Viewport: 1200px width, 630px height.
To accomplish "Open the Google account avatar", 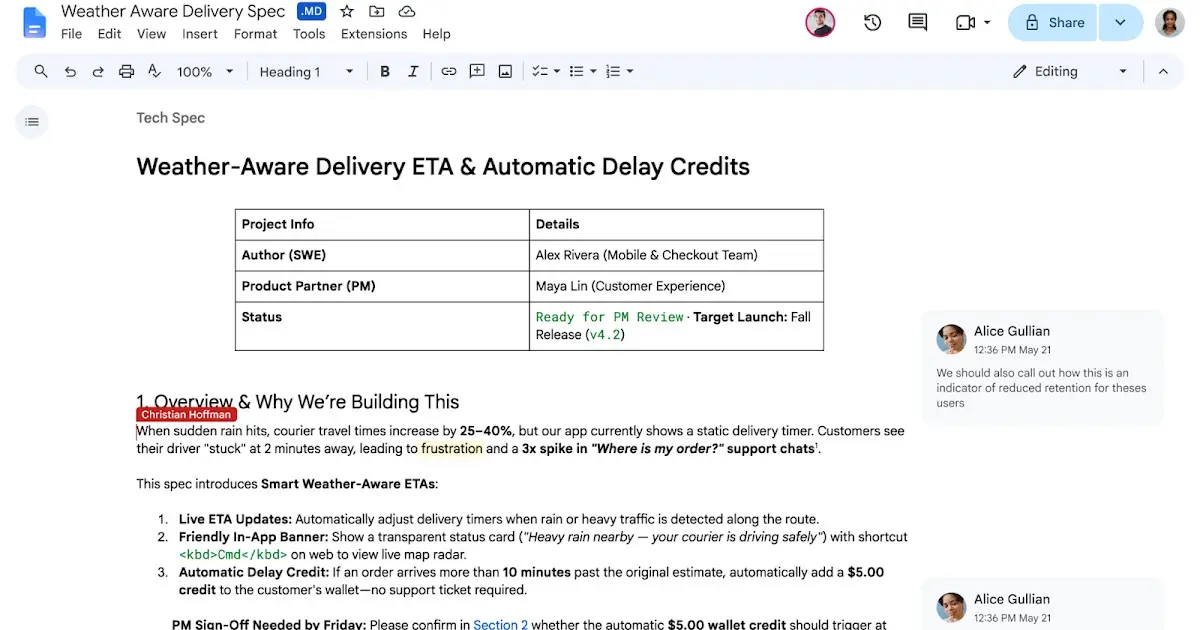I will pyautogui.click(x=1170, y=22).
